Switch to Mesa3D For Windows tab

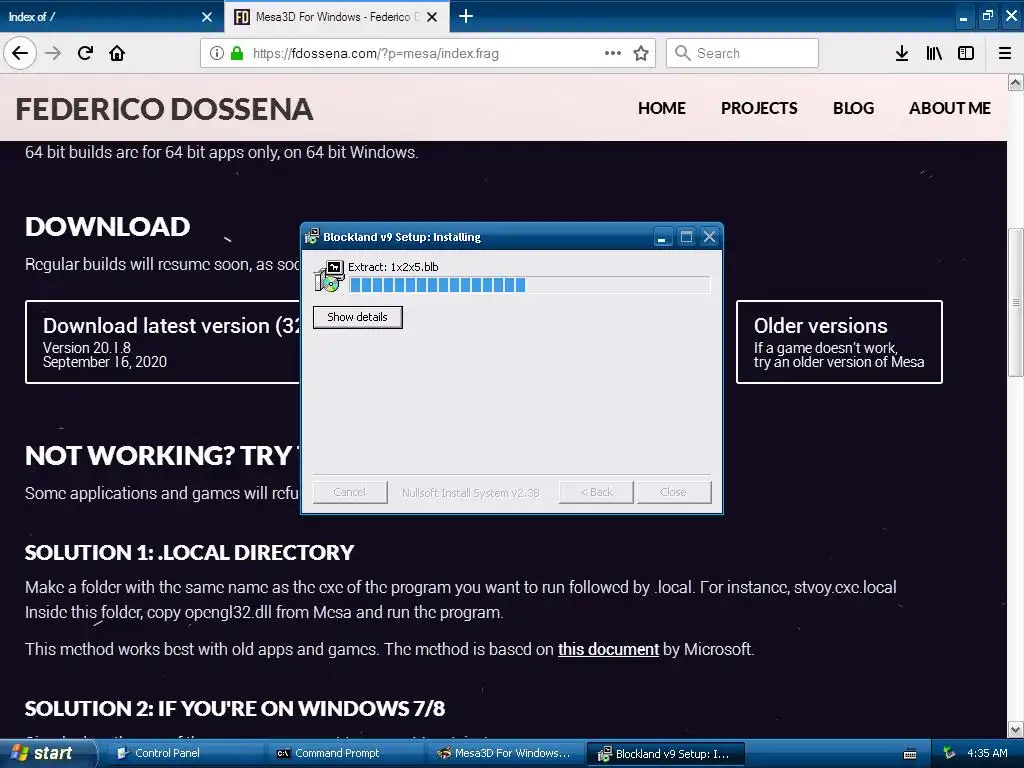[x=336, y=17]
